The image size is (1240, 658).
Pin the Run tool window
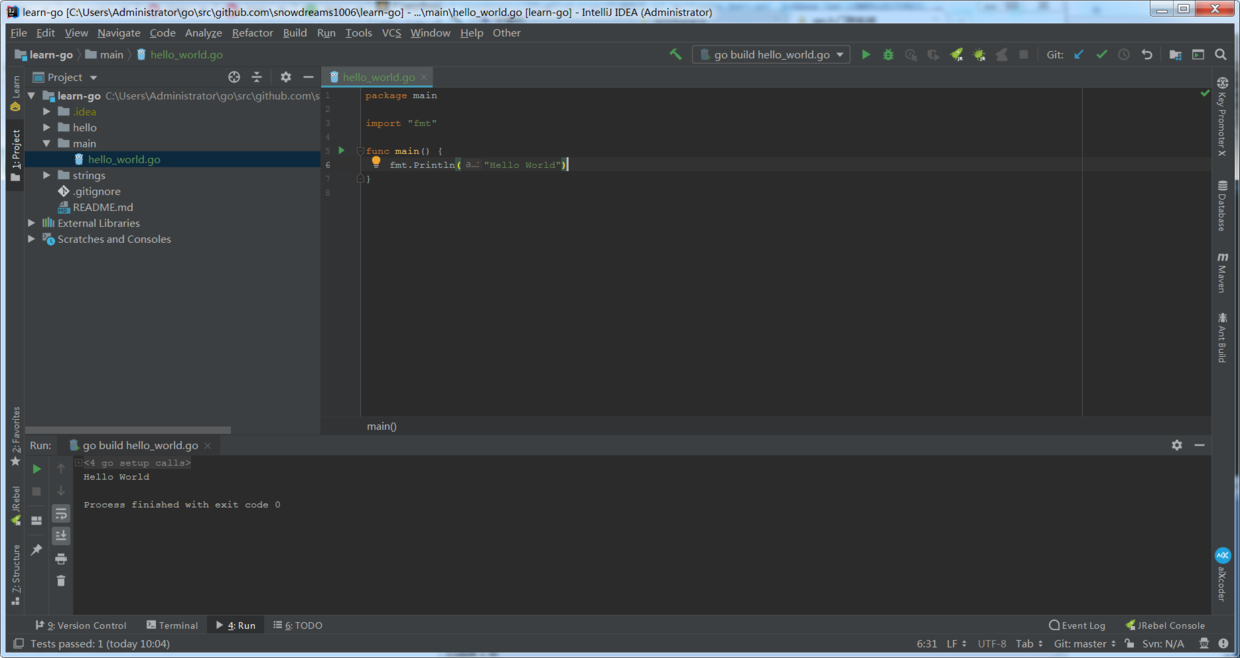tap(36, 548)
